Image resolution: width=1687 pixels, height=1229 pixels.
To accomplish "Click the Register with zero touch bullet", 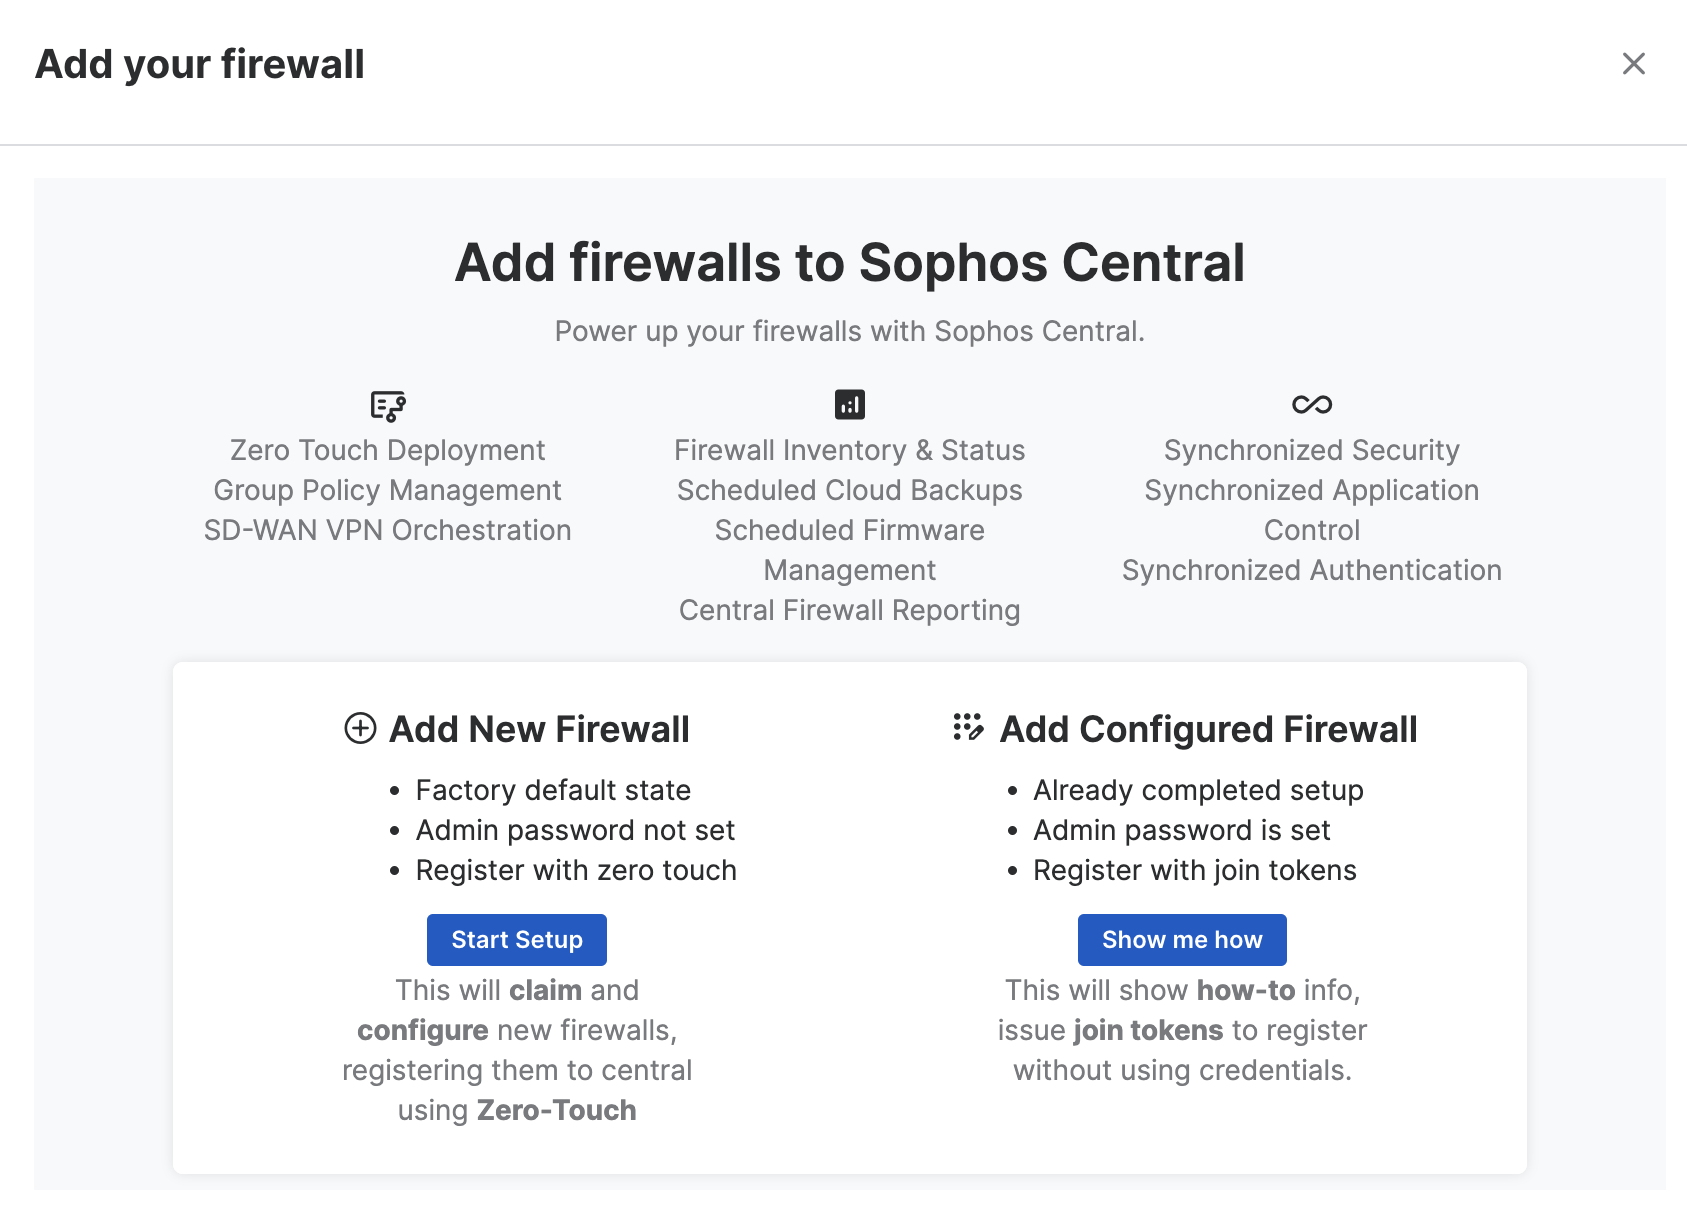I will tap(575, 870).
